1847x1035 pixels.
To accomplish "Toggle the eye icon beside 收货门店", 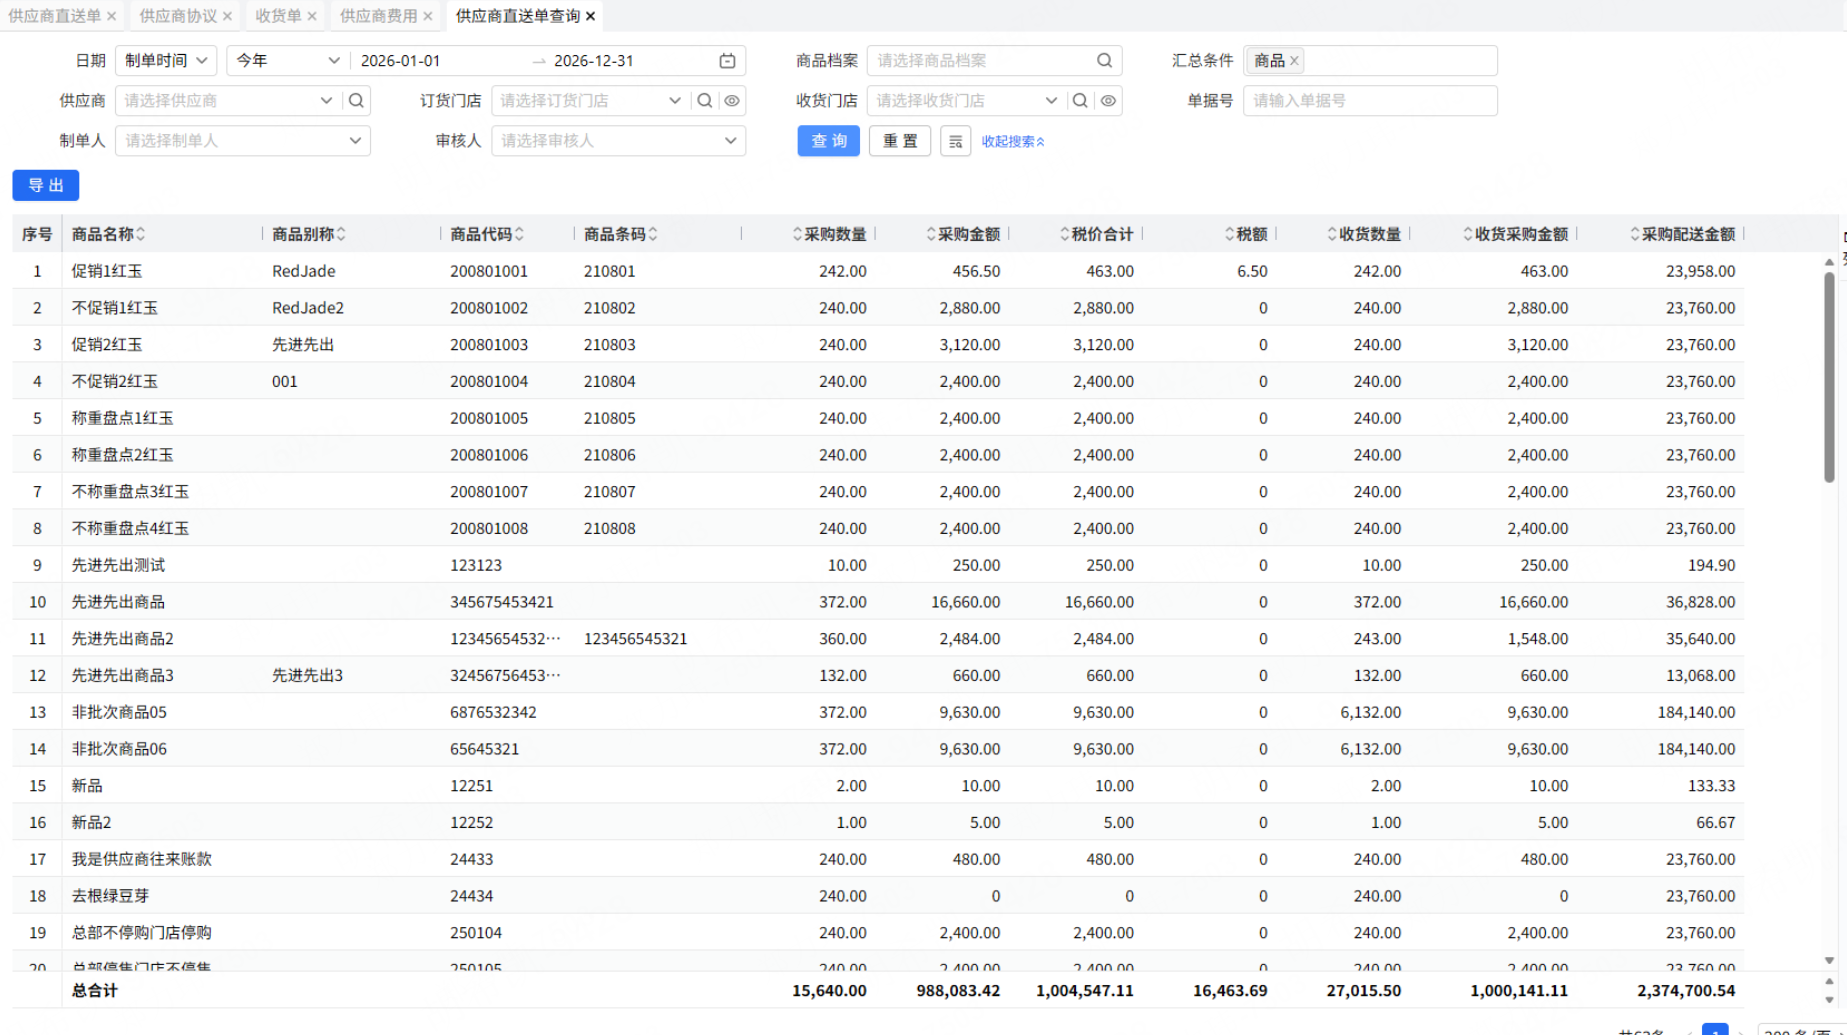I will click(x=1108, y=101).
